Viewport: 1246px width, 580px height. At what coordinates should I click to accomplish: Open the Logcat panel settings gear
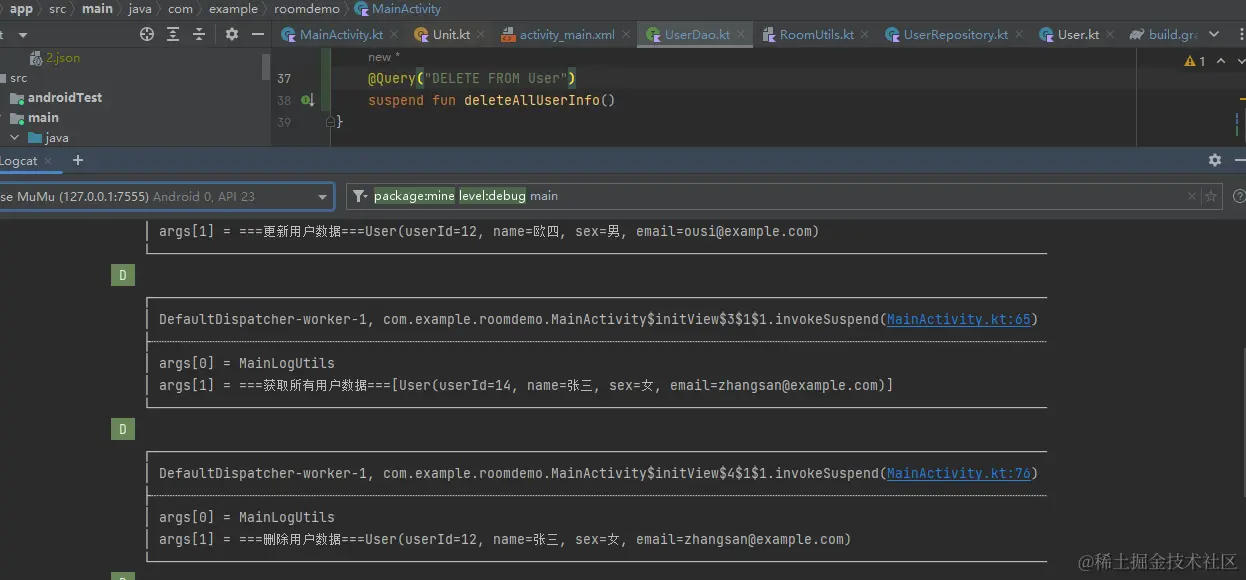point(1215,160)
